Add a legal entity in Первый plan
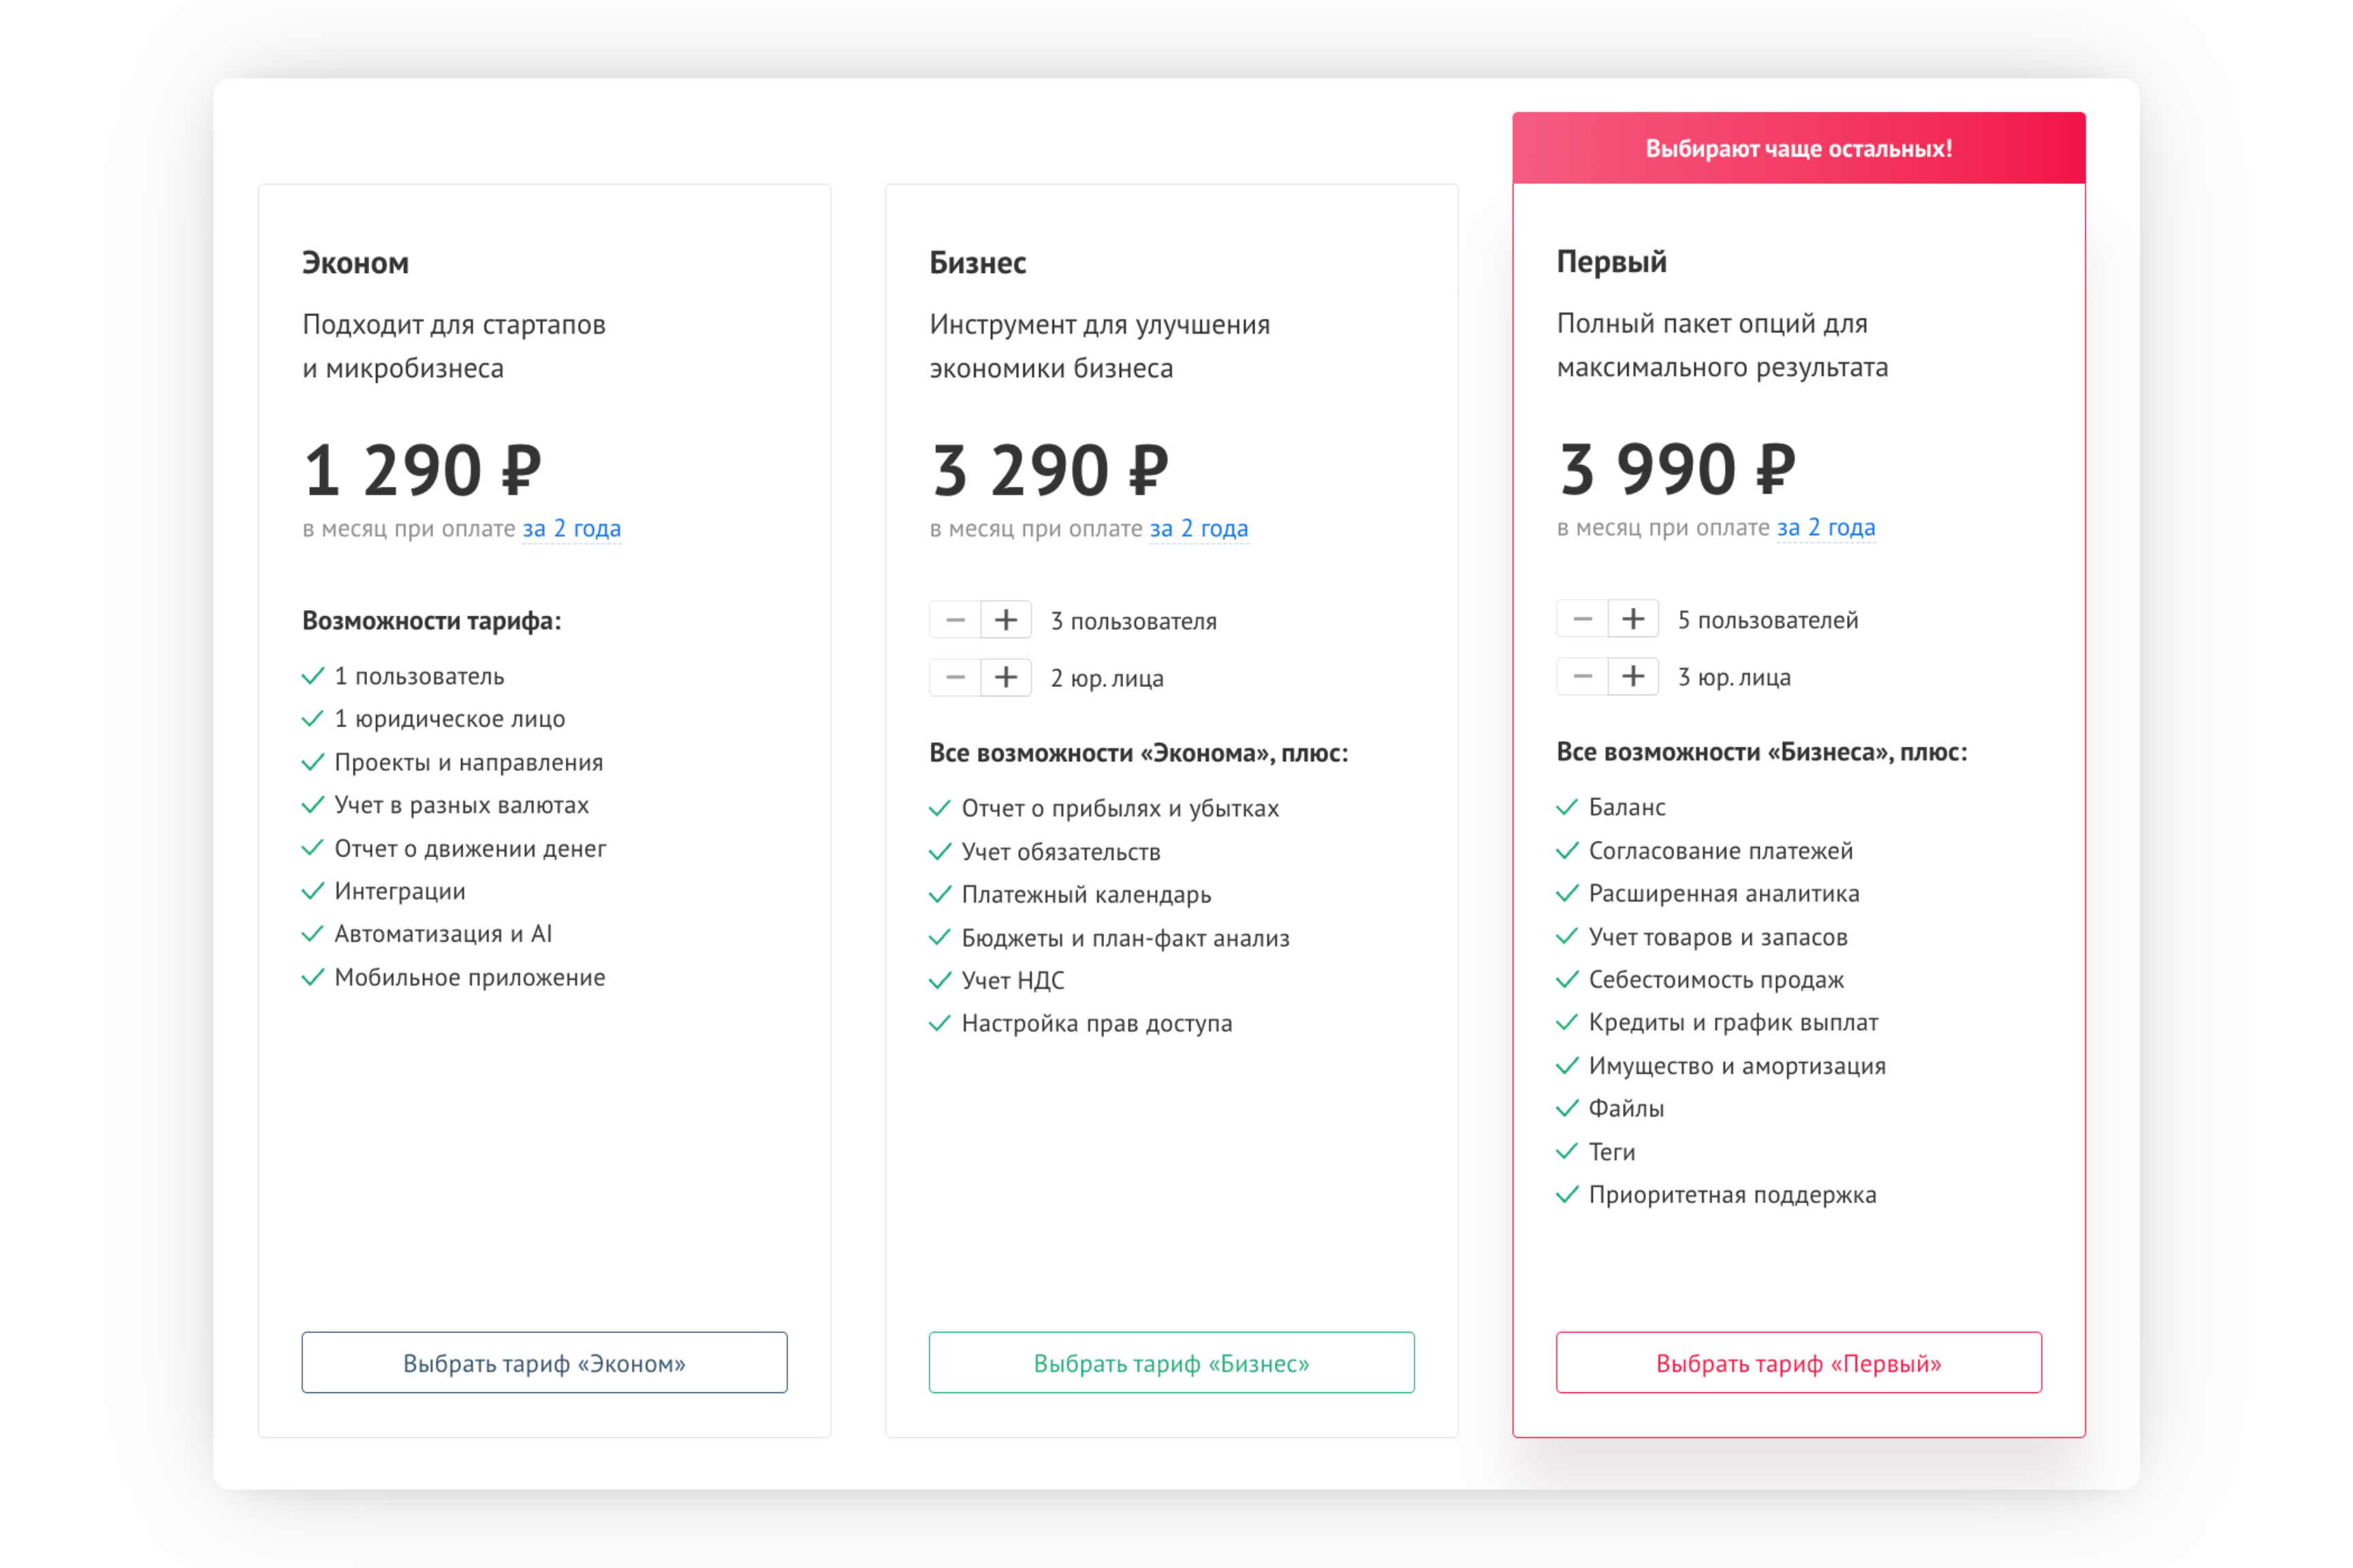 pyautogui.click(x=1632, y=676)
